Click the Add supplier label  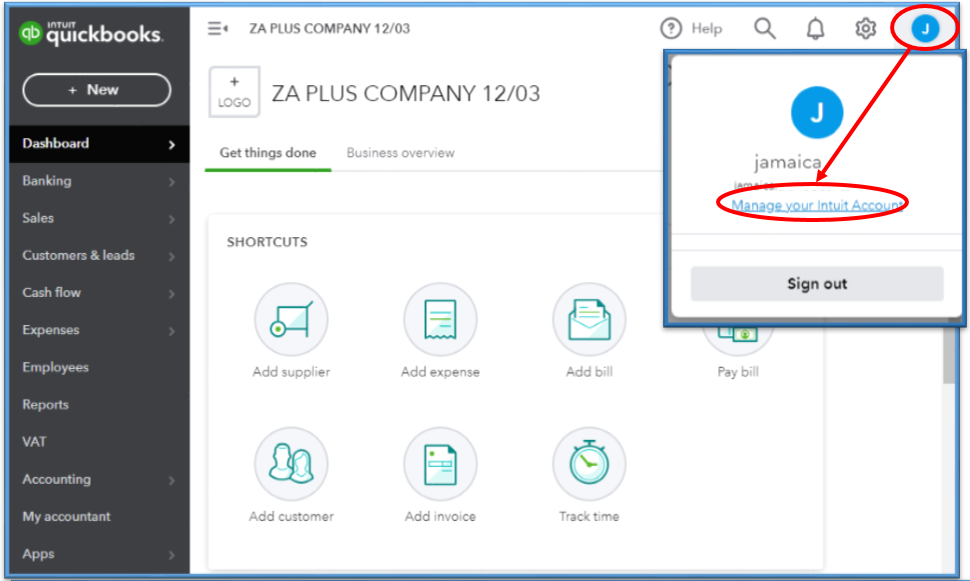tap(291, 372)
